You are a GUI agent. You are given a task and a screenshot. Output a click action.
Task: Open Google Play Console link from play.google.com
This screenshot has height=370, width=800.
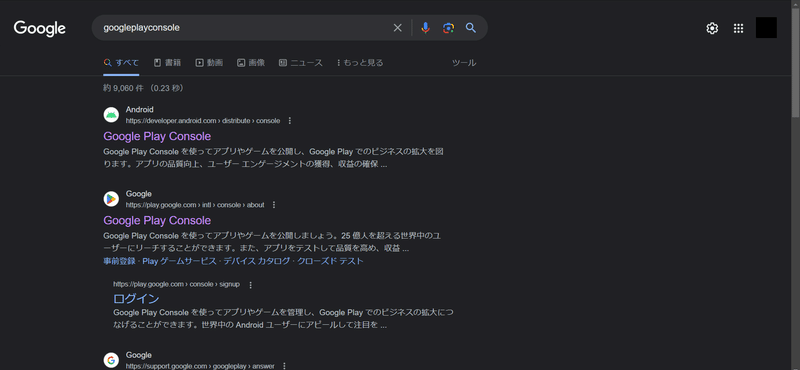(x=157, y=220)
